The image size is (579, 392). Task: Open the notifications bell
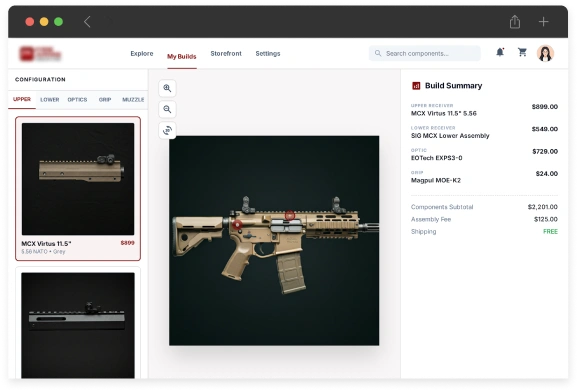pyautogui.click(x=500, y=52)
